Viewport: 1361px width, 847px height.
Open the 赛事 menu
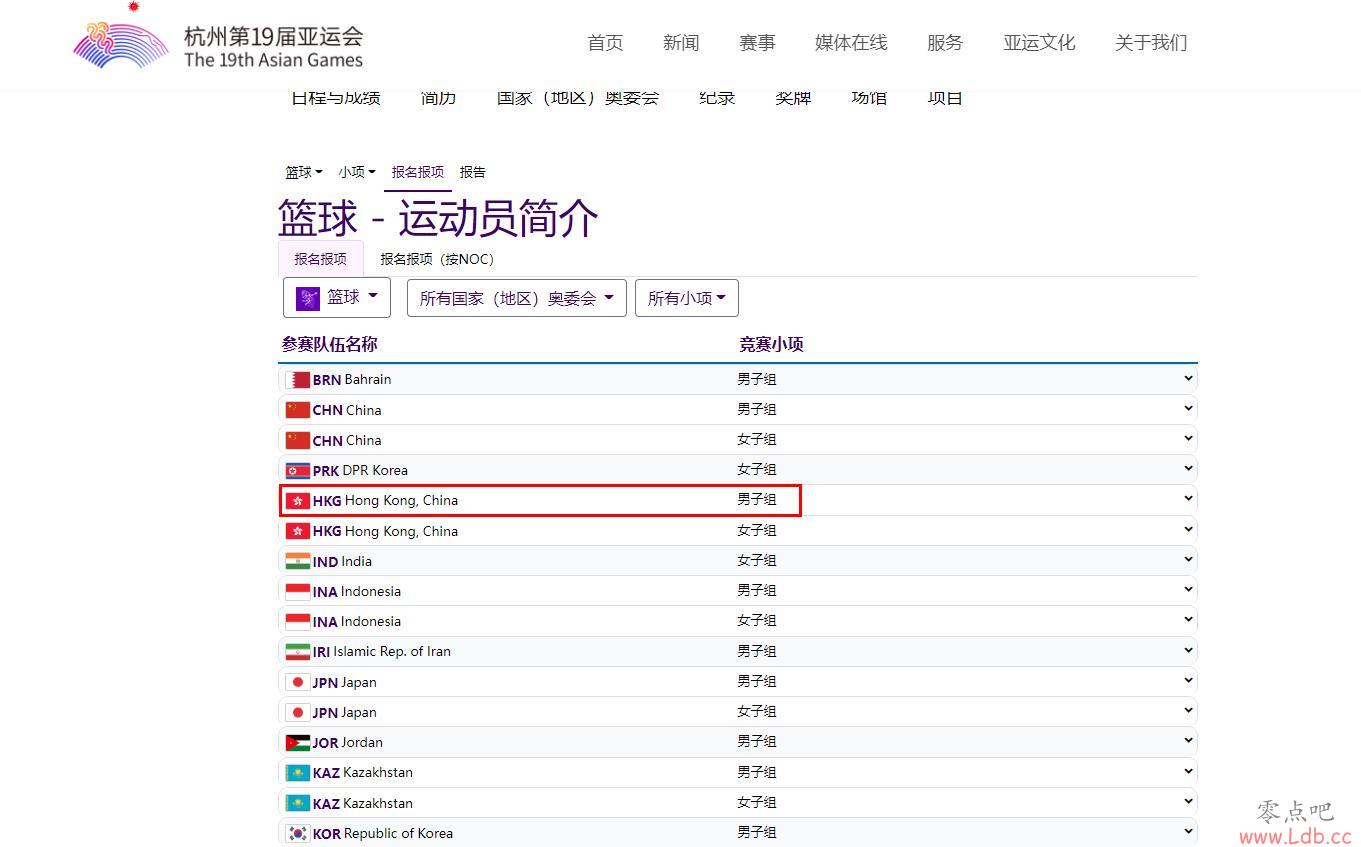(757, 42)
